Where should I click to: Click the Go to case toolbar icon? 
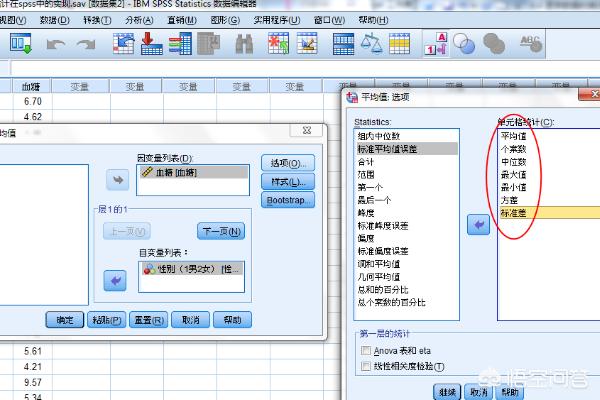pos(124,44)
